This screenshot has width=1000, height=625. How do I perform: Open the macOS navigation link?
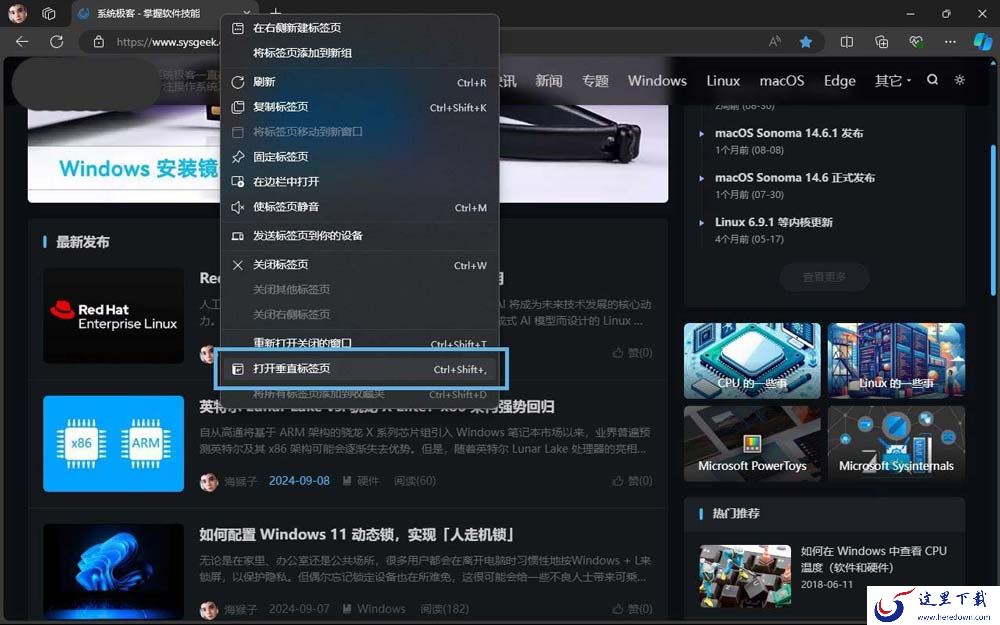coord(782,81)
